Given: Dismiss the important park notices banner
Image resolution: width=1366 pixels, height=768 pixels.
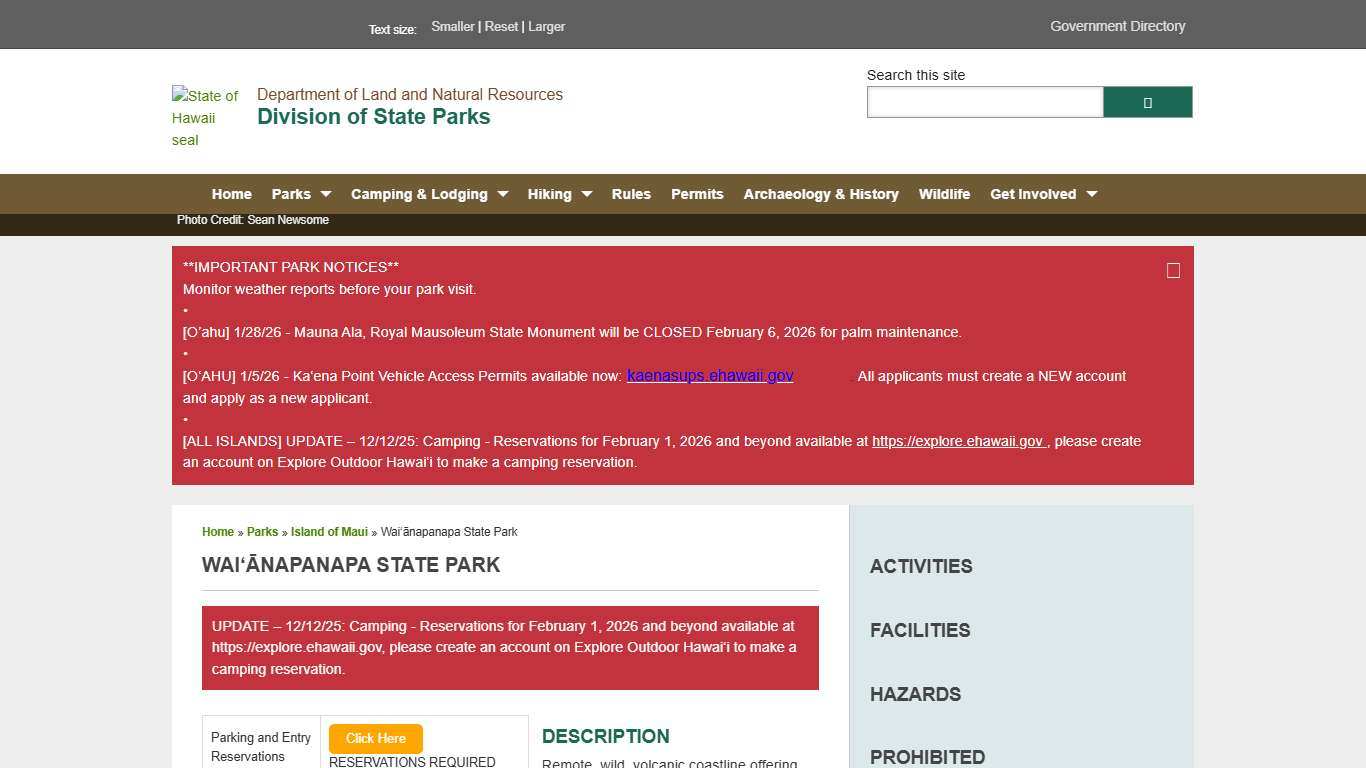Looking at the screenshot, I should tap(1172, 270).
